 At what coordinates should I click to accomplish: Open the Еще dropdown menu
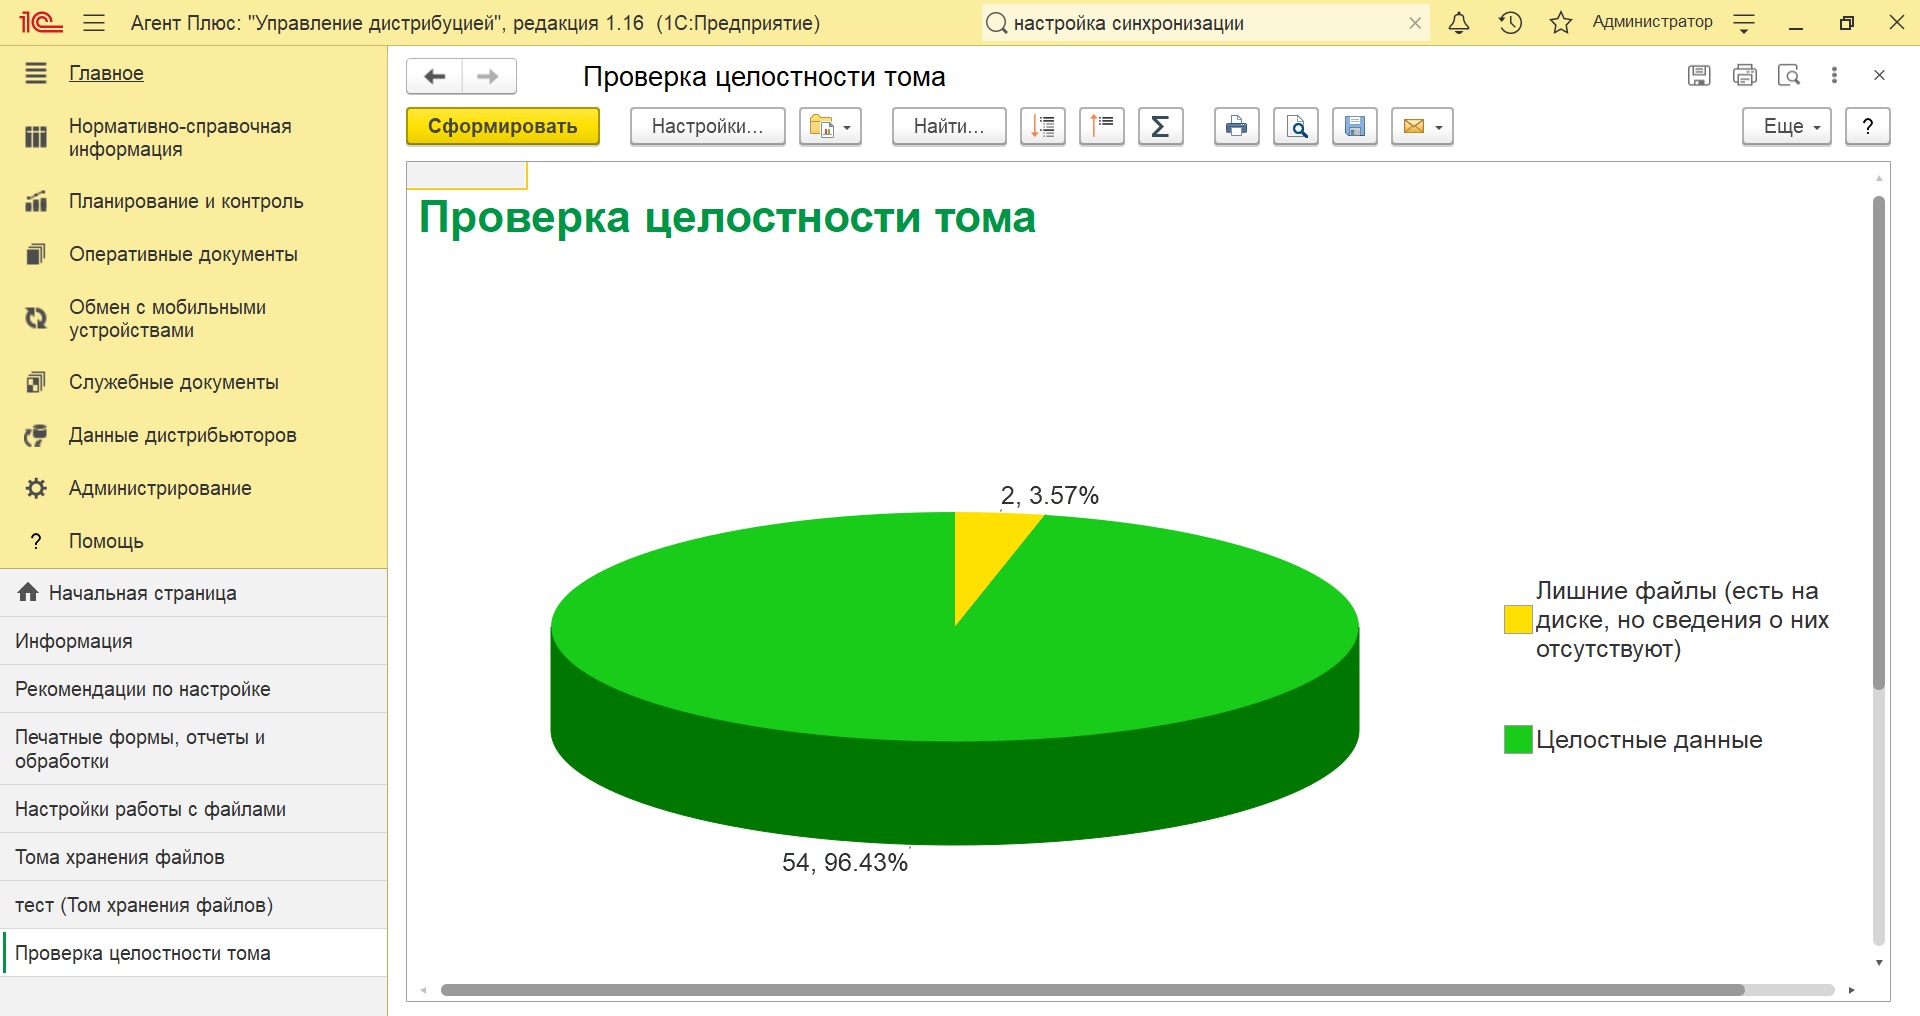point(1787,126)
